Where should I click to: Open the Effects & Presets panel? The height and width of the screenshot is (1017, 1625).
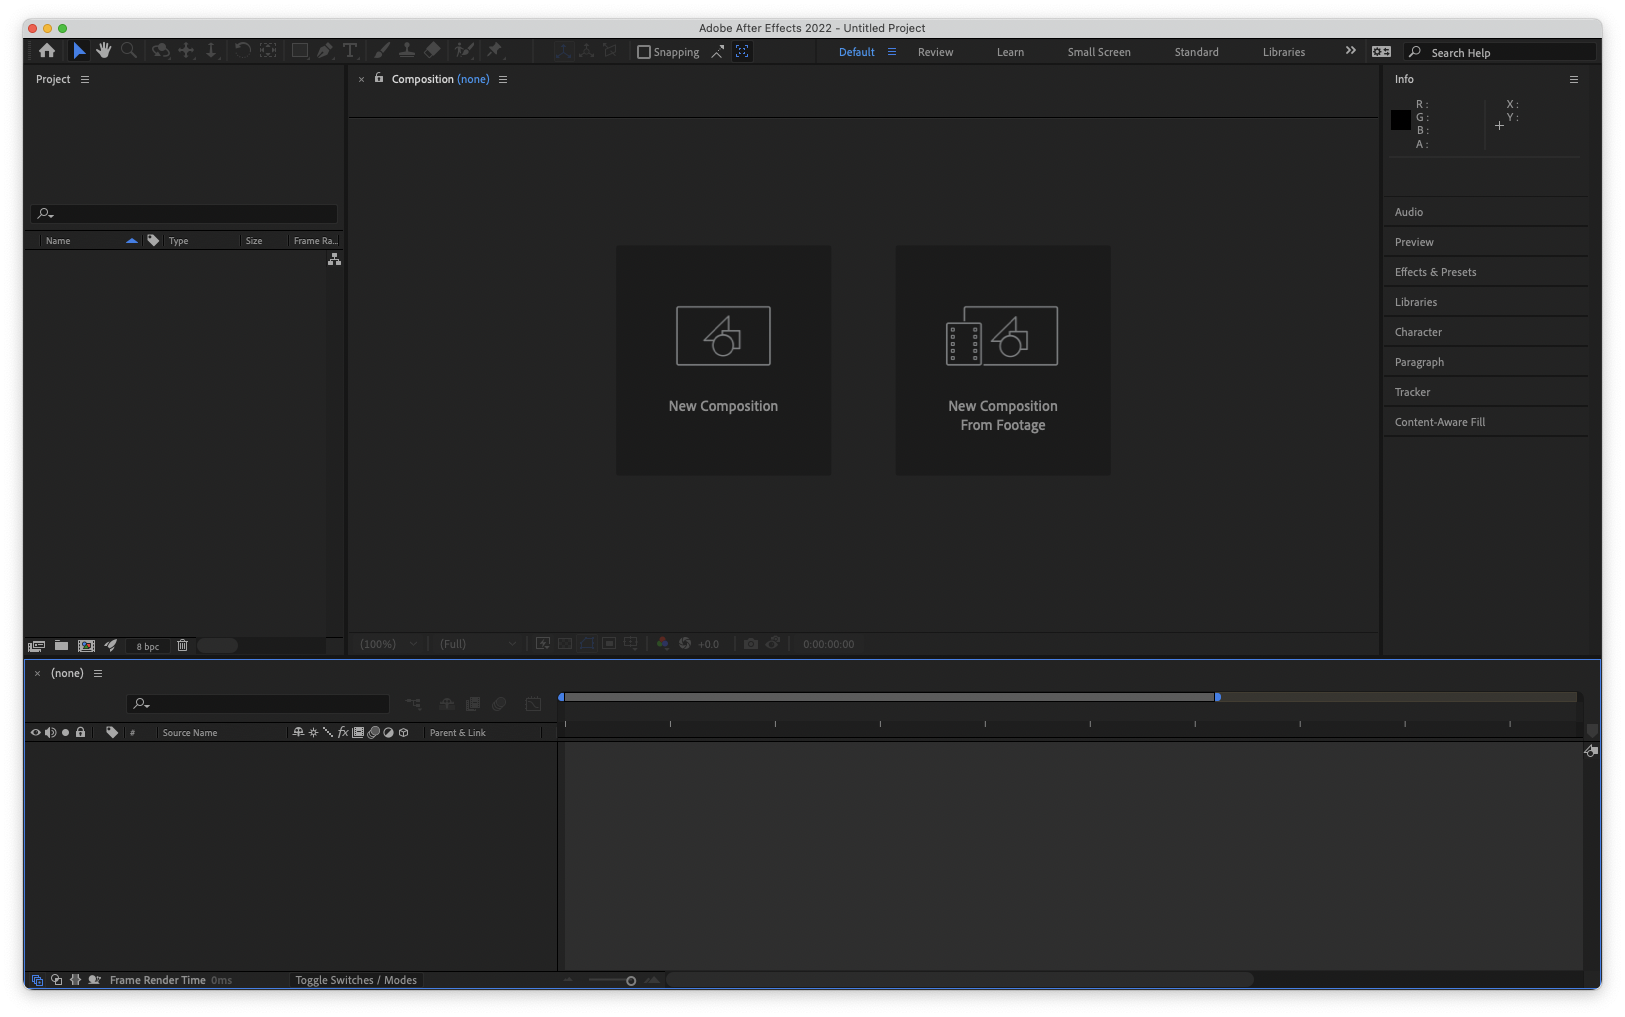(x=1435, y=272)
